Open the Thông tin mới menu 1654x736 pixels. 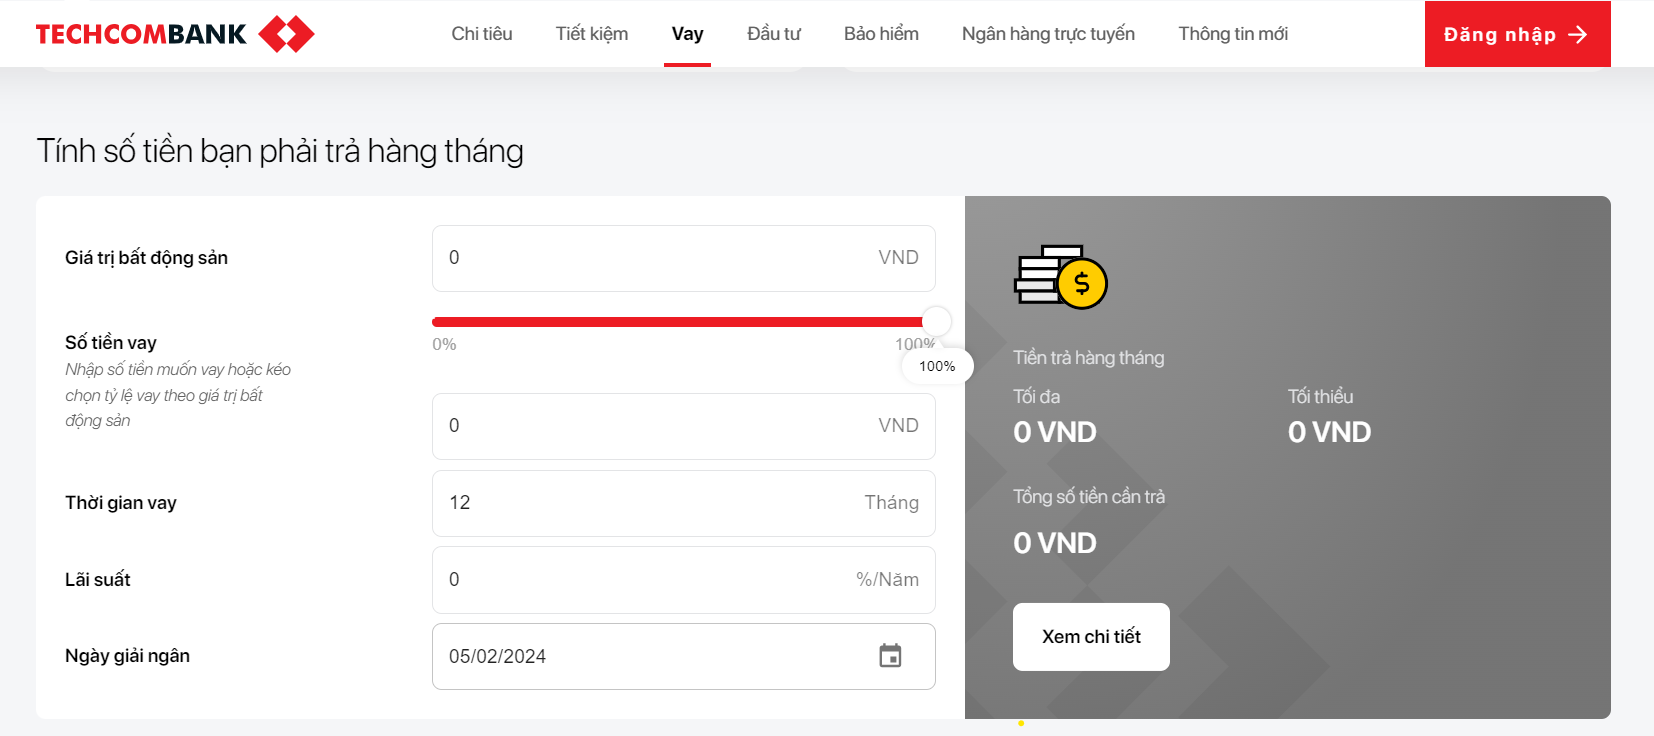coord(1233,34)
